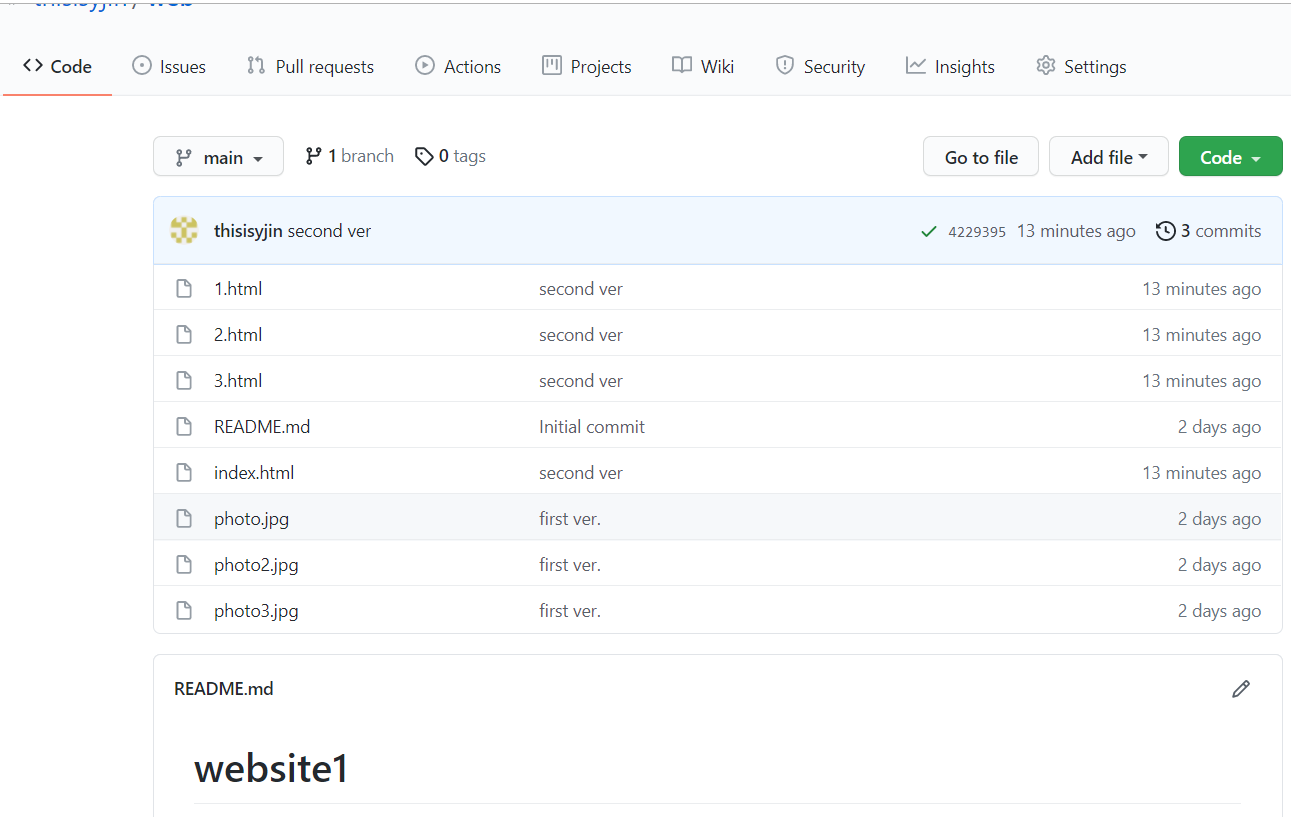Click the file icon beside 3.html
This screenshot has width=1291, height=817.
coord(184,381)
